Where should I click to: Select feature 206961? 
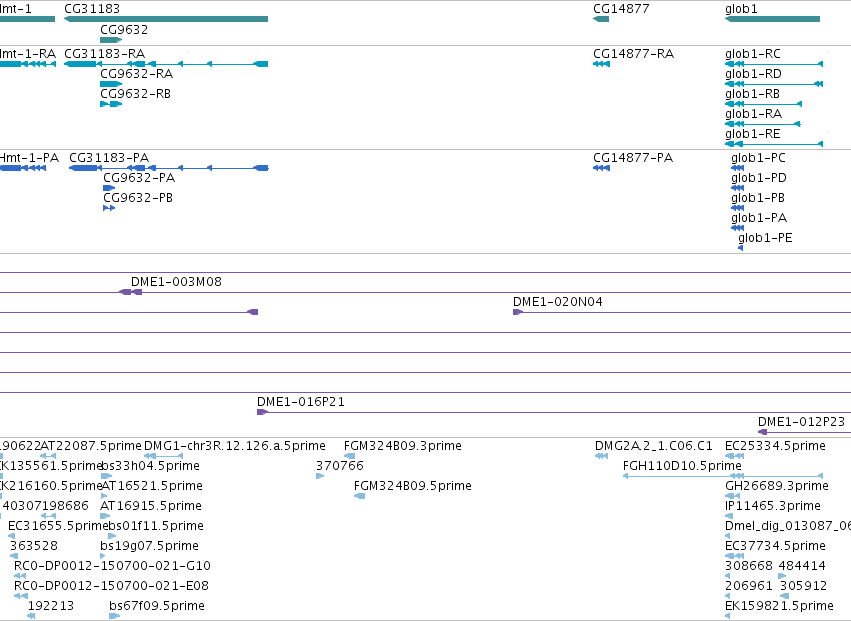(728, 597)
